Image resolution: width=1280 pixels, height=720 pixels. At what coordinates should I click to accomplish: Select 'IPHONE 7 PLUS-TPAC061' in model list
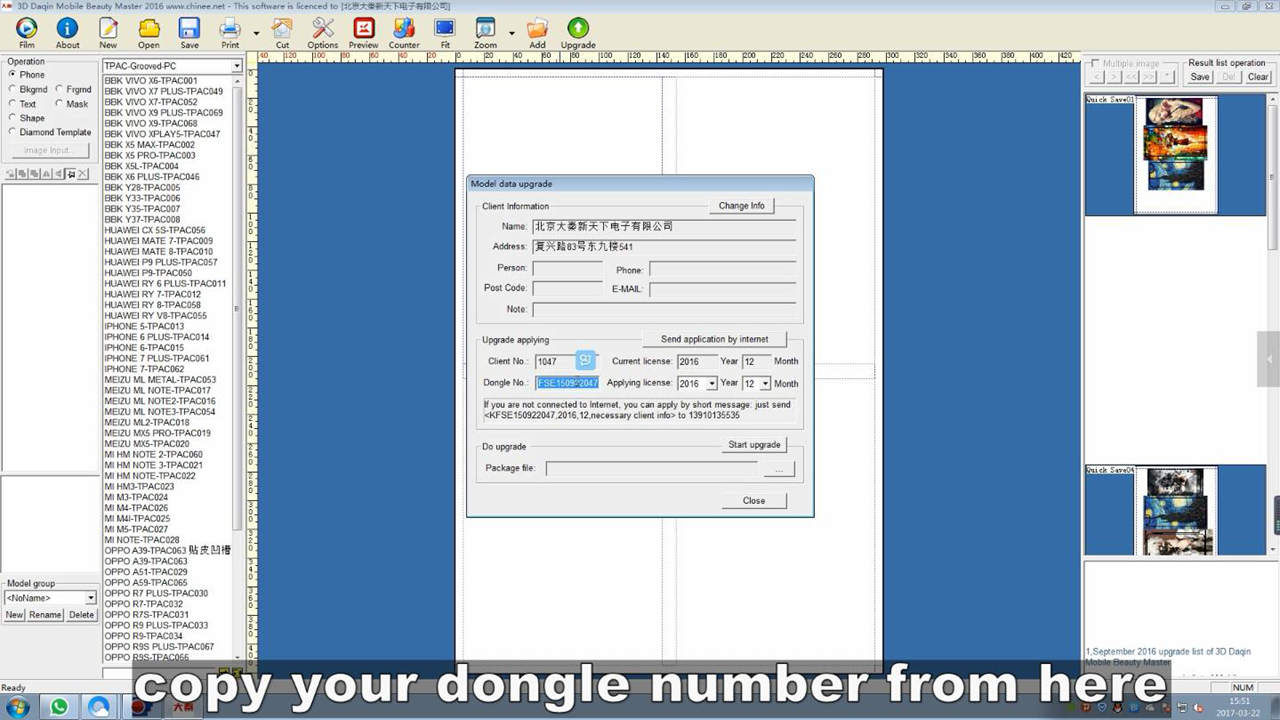(157, 358)
